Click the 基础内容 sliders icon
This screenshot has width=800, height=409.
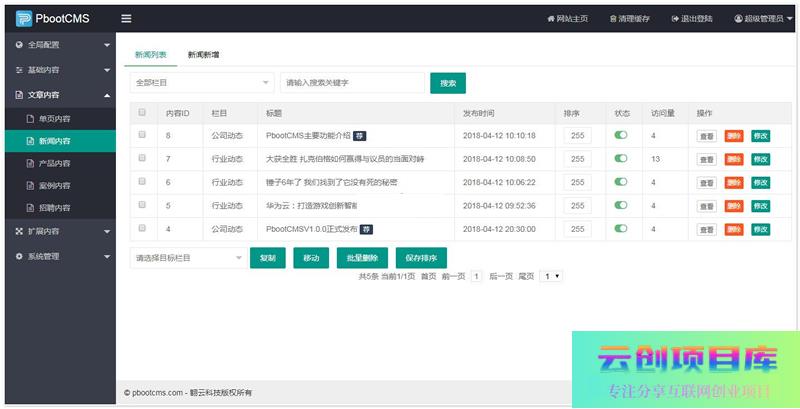point(19,70)
